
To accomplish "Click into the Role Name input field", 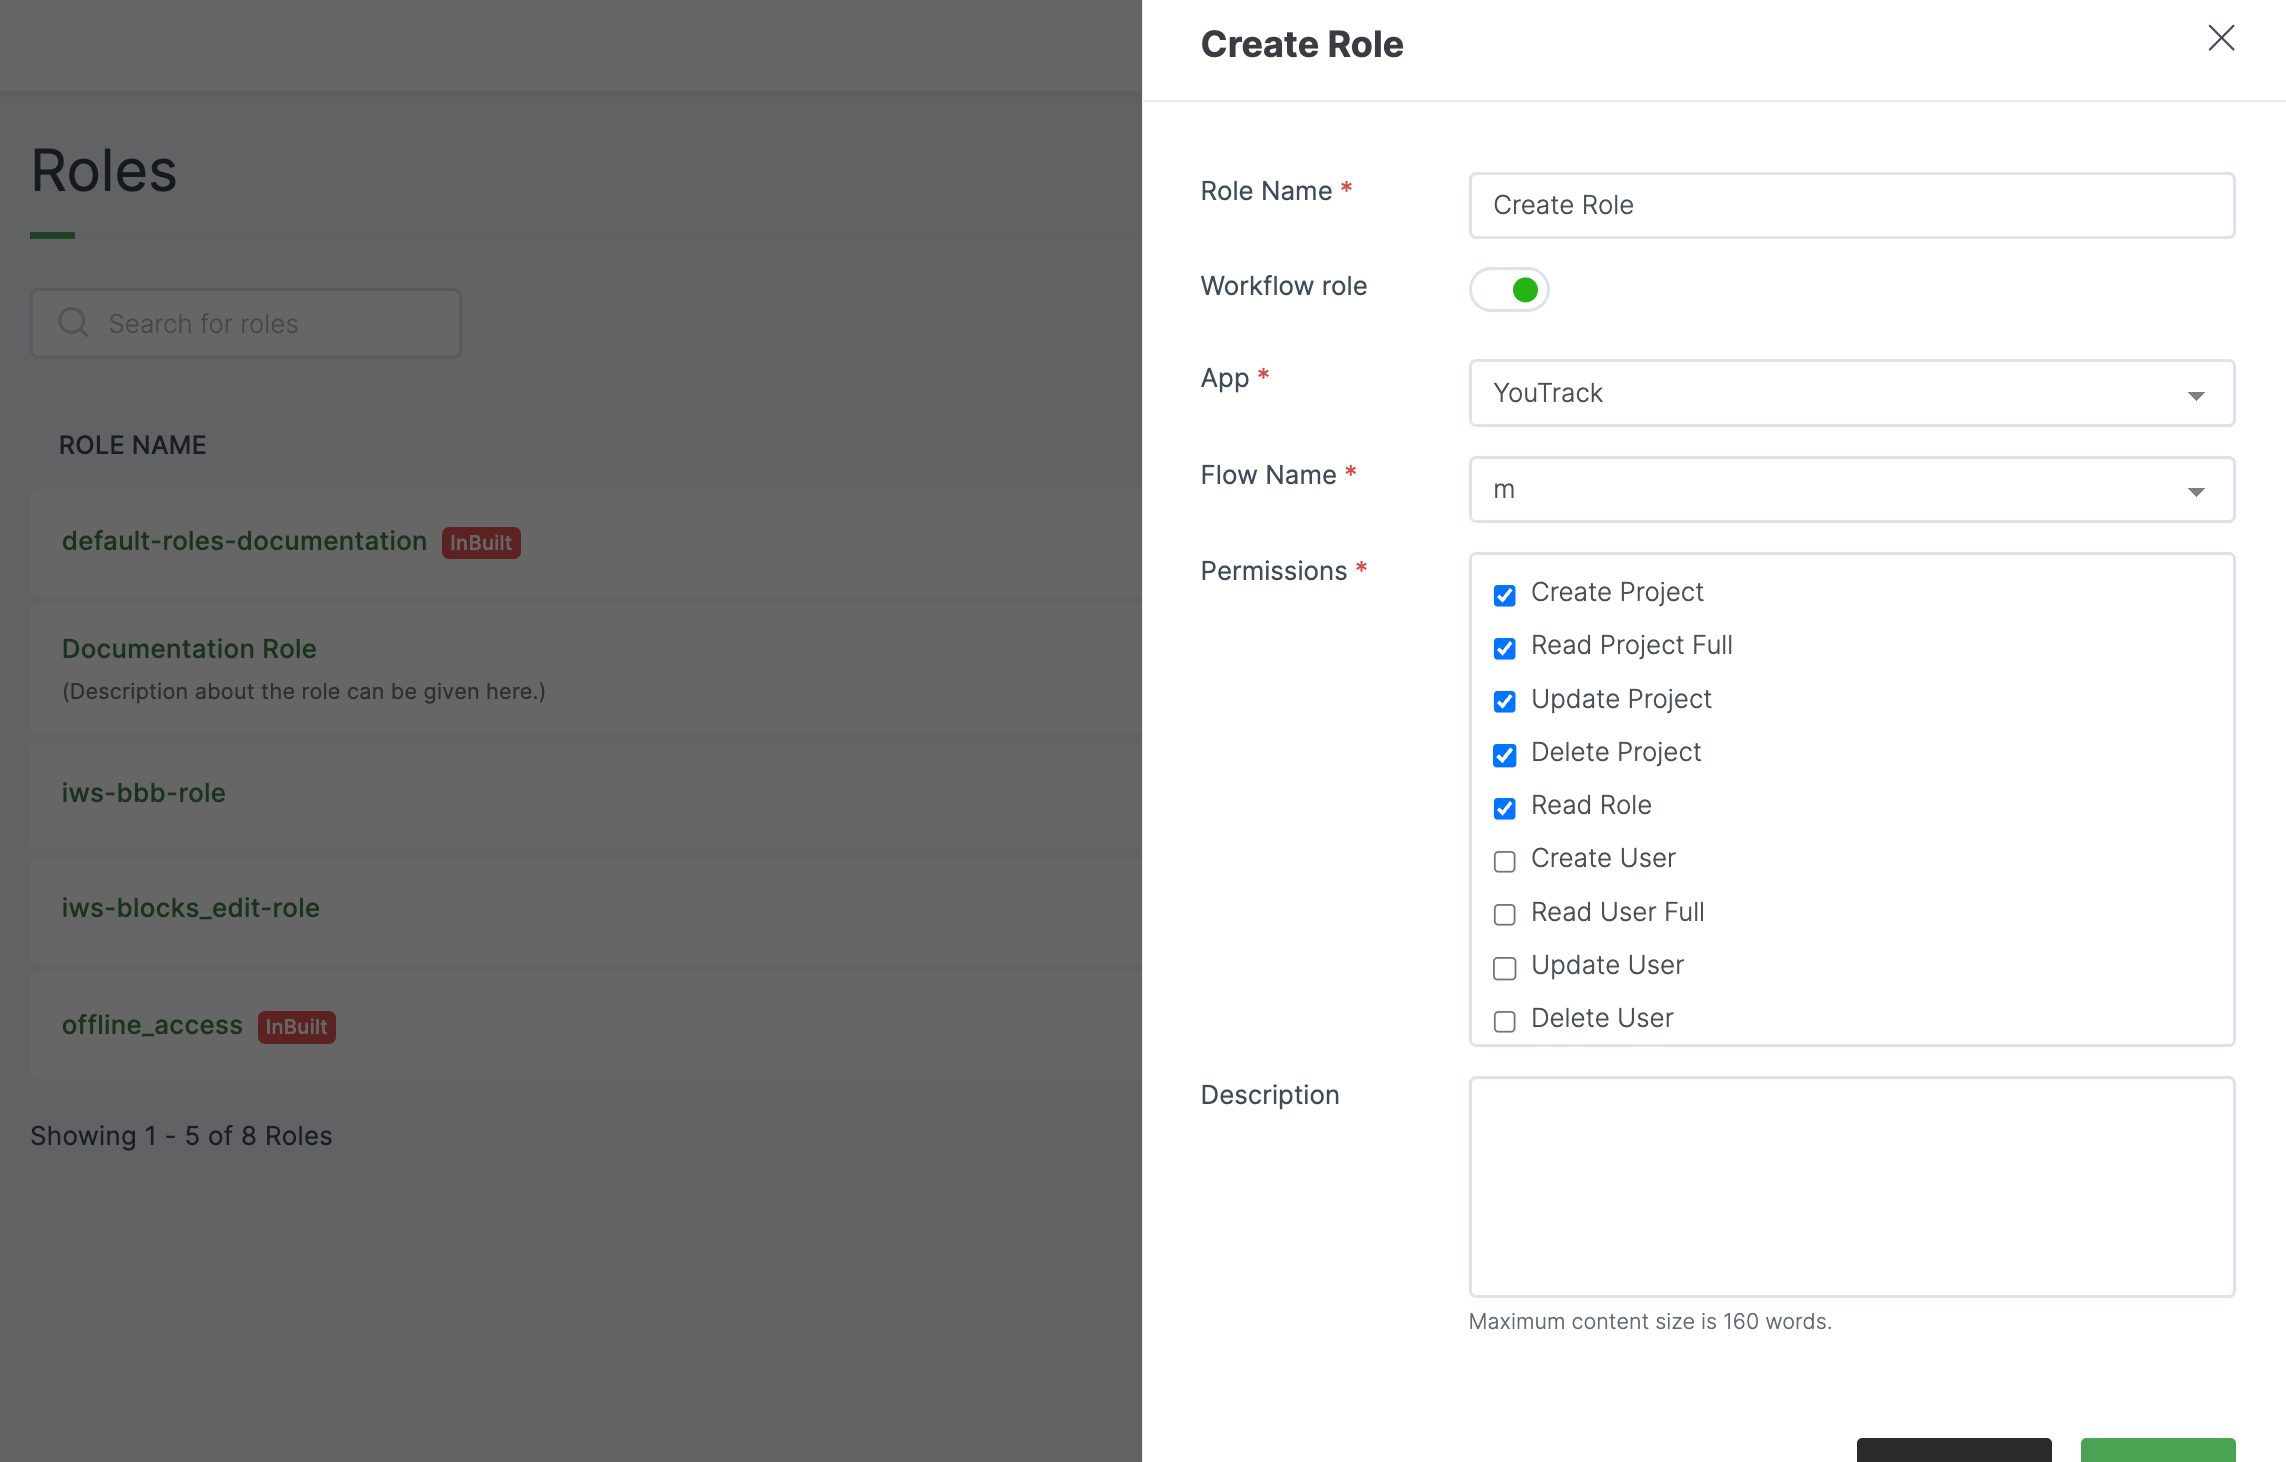I will pos(1851,205).
